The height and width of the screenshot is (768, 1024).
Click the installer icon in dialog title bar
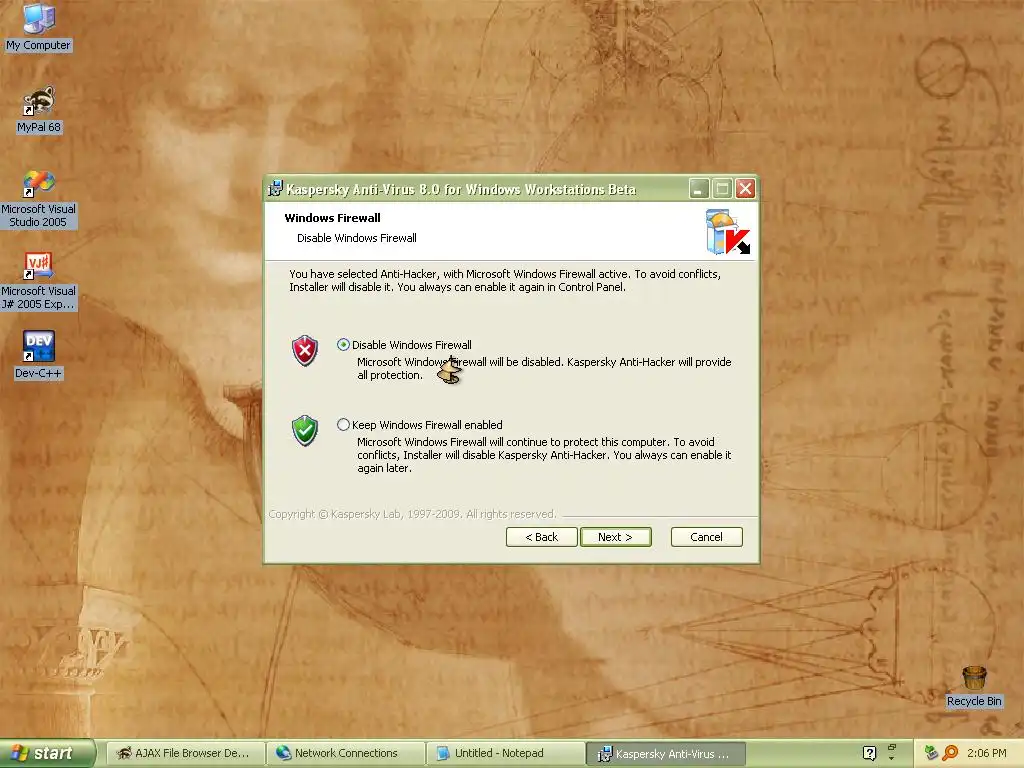(276, 189)
